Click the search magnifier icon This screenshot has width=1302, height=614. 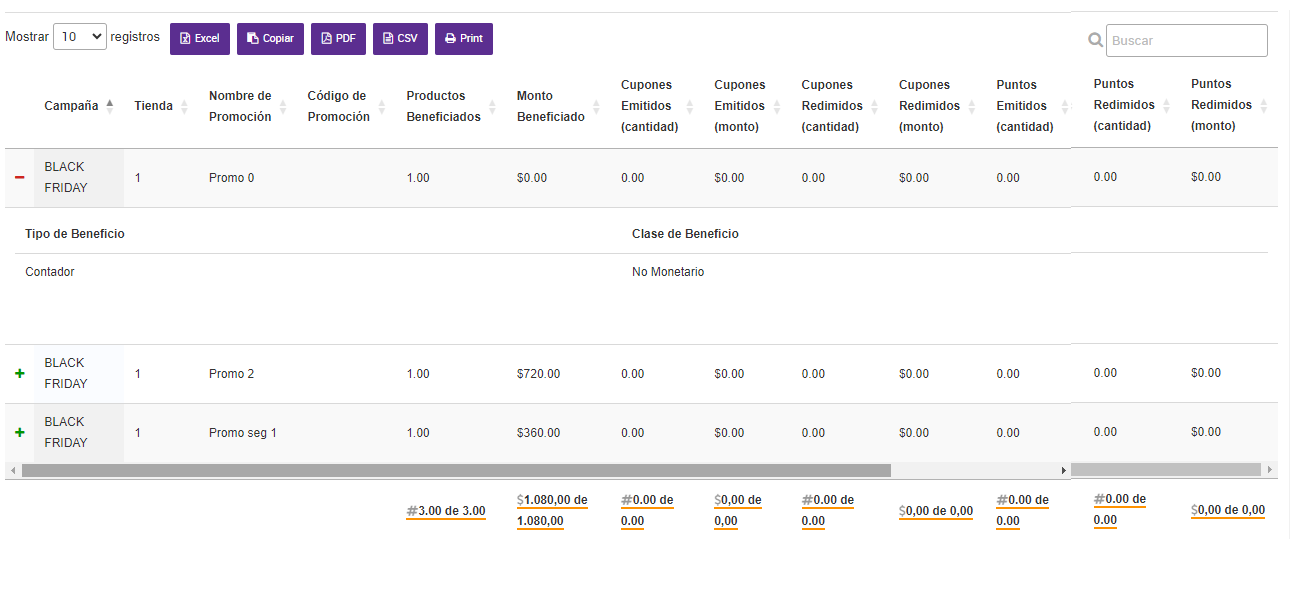click(1095, 40)
